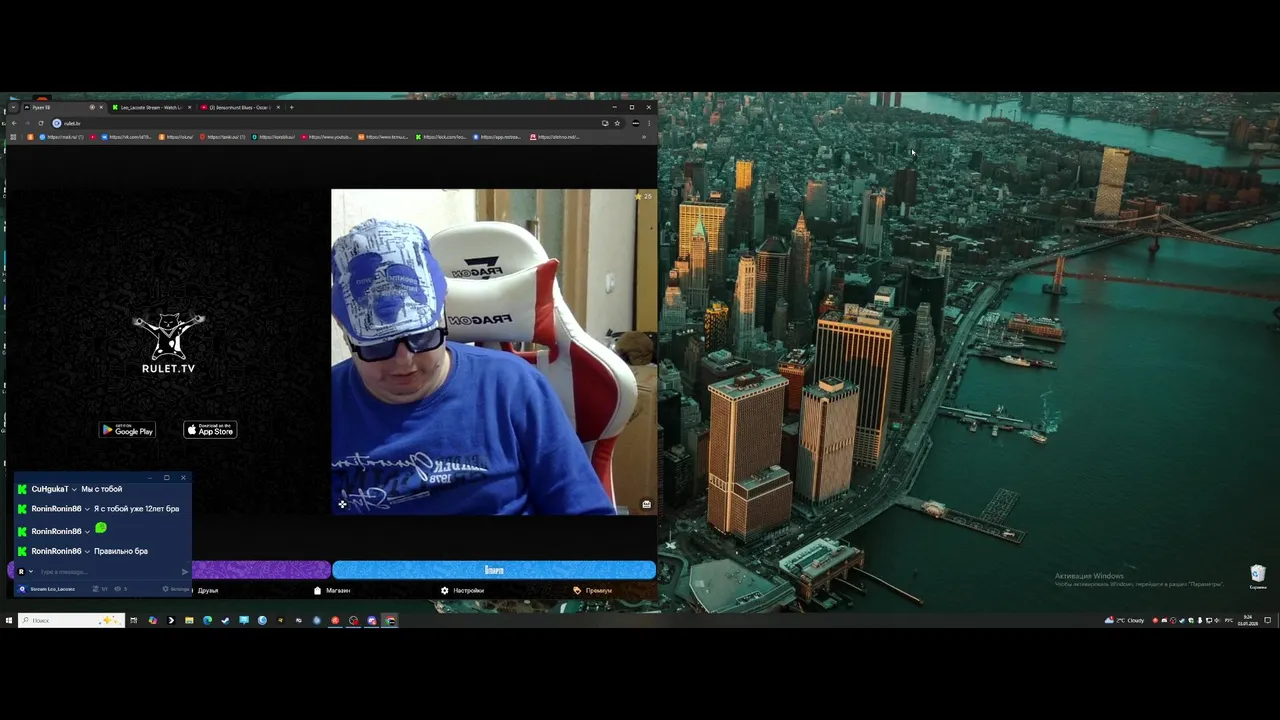Open the Друзья tab
The width and height of the screenshot is (1280, 720).
[x=208, y=590]
